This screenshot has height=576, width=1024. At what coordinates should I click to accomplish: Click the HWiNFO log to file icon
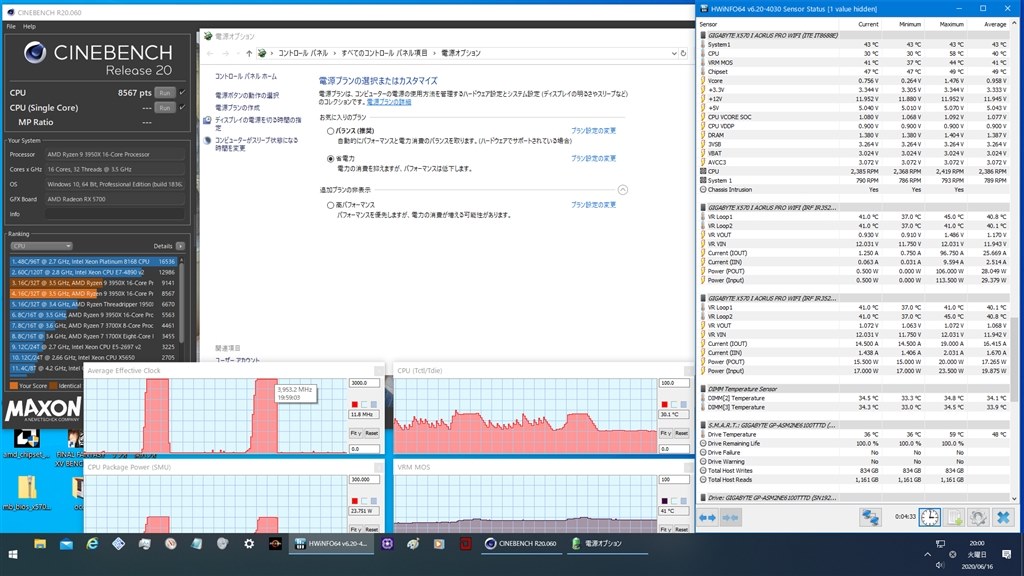955,518
